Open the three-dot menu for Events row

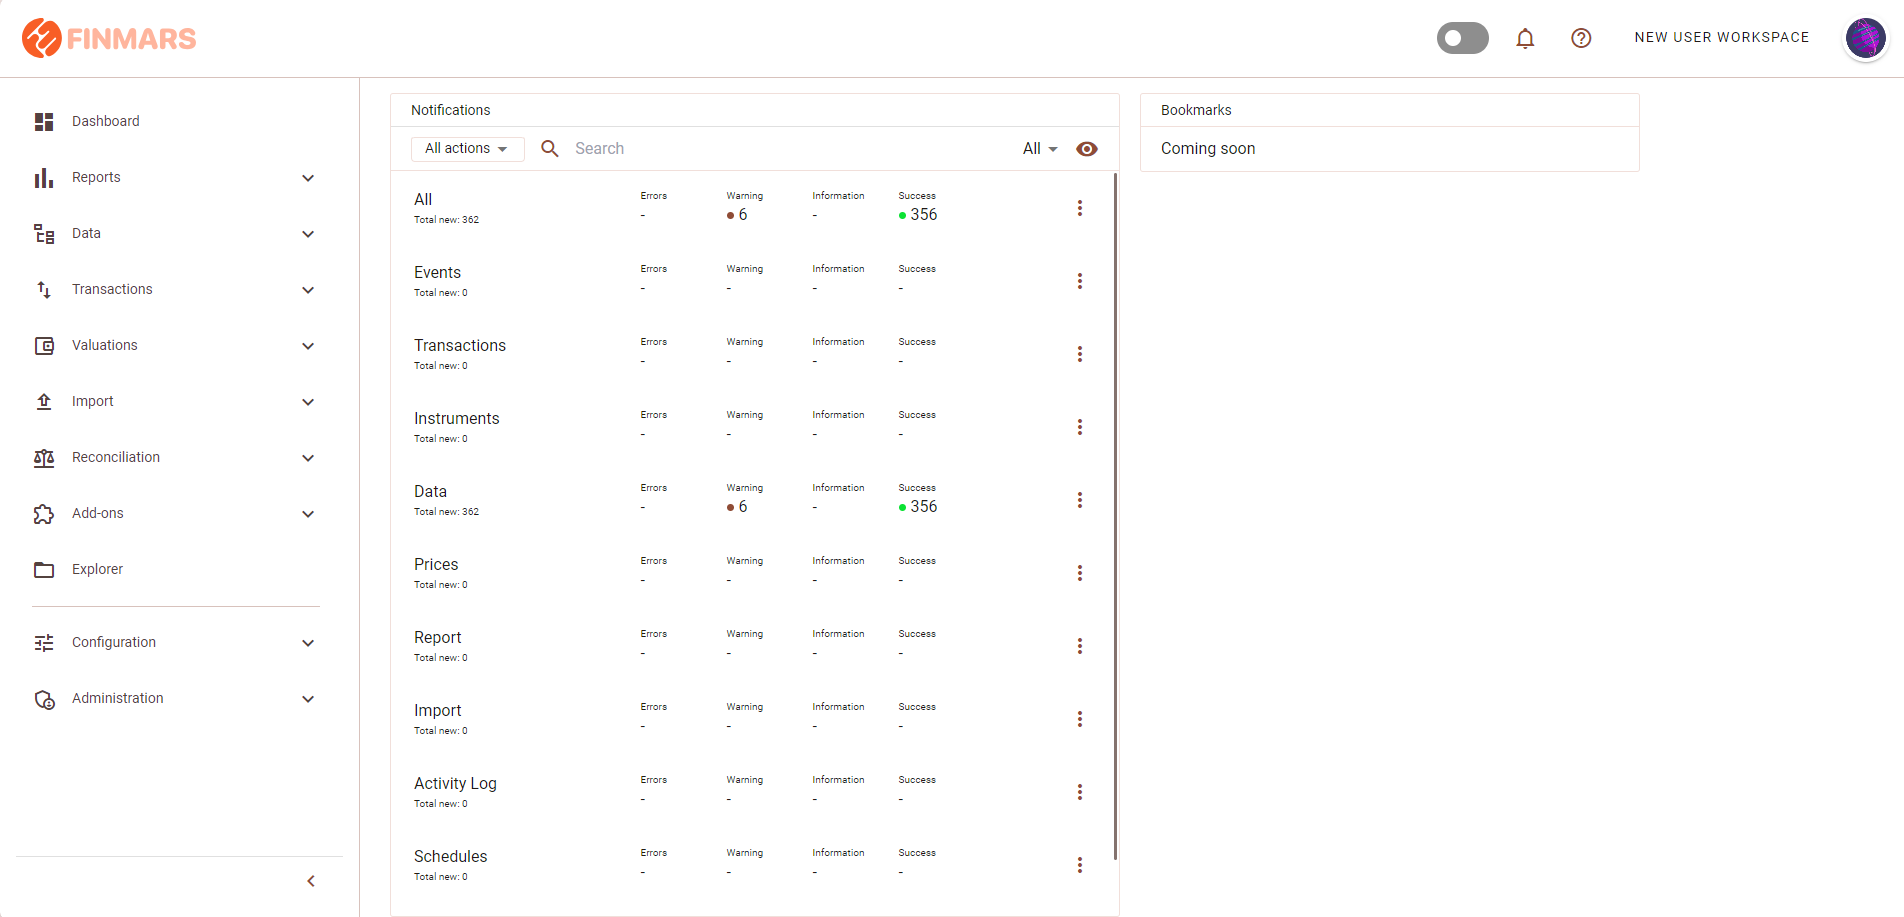(1080, 281)
